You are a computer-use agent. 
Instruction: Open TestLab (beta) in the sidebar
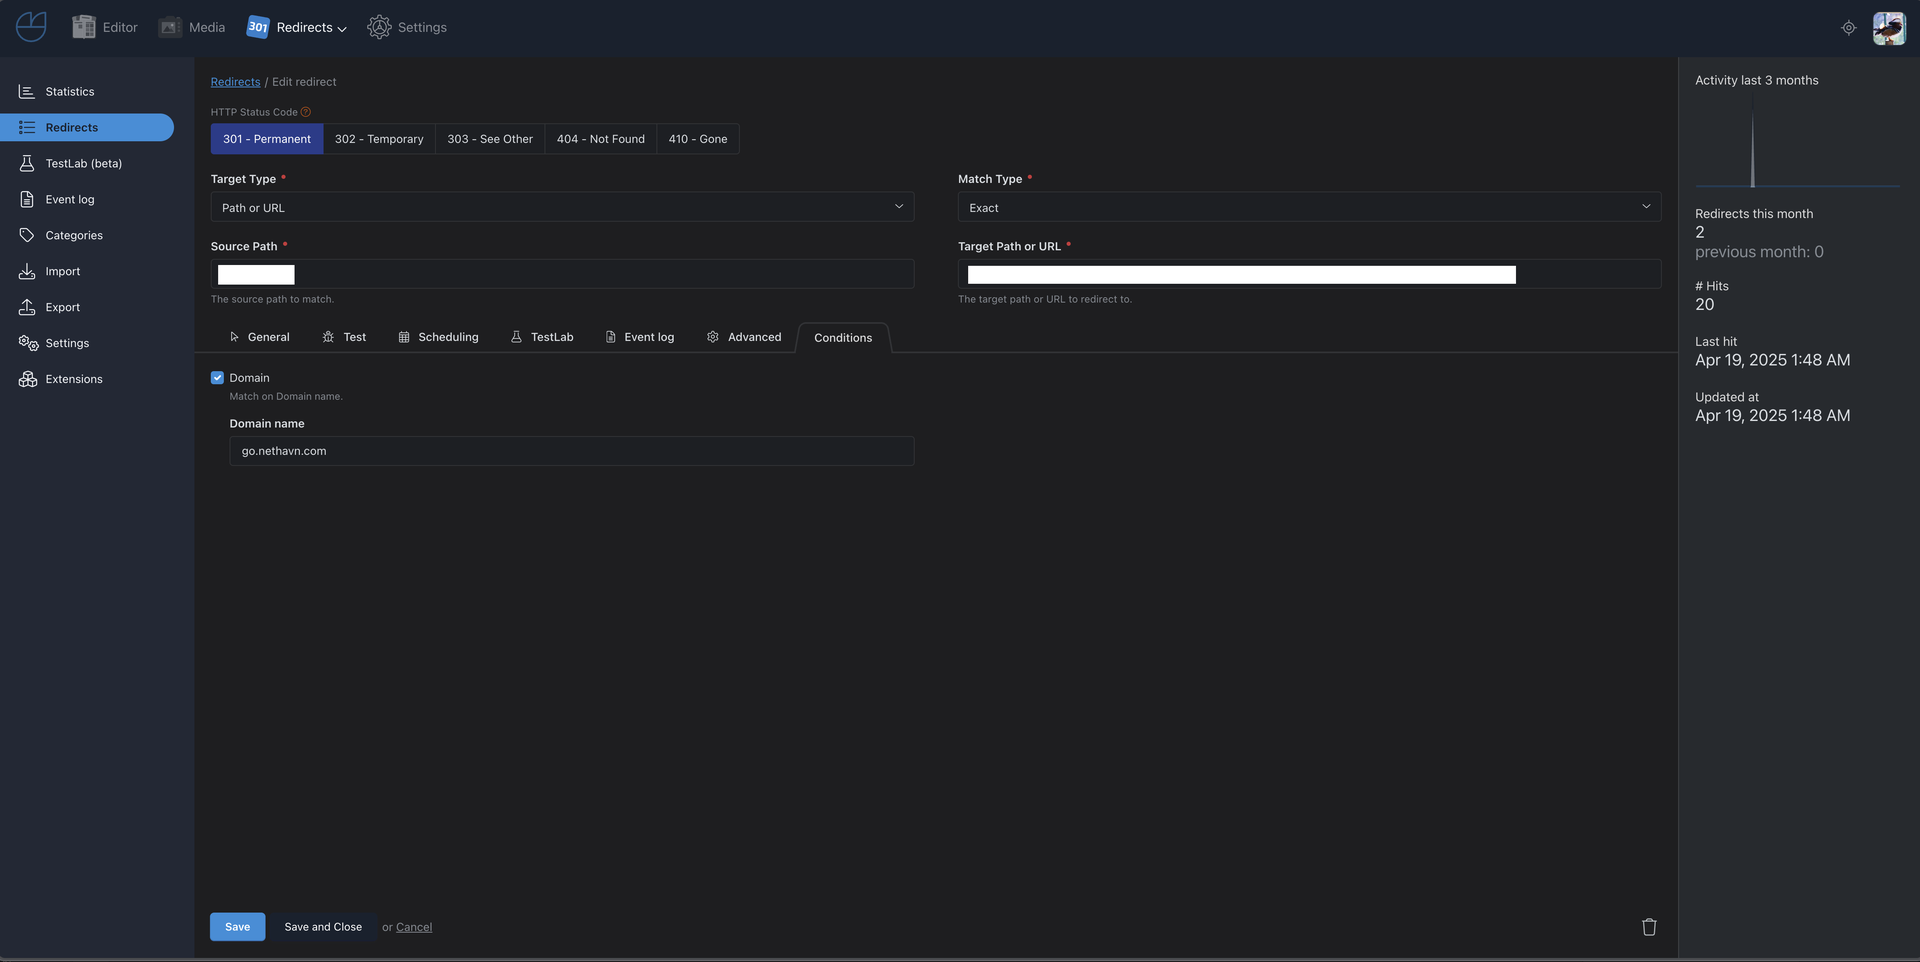83,164
